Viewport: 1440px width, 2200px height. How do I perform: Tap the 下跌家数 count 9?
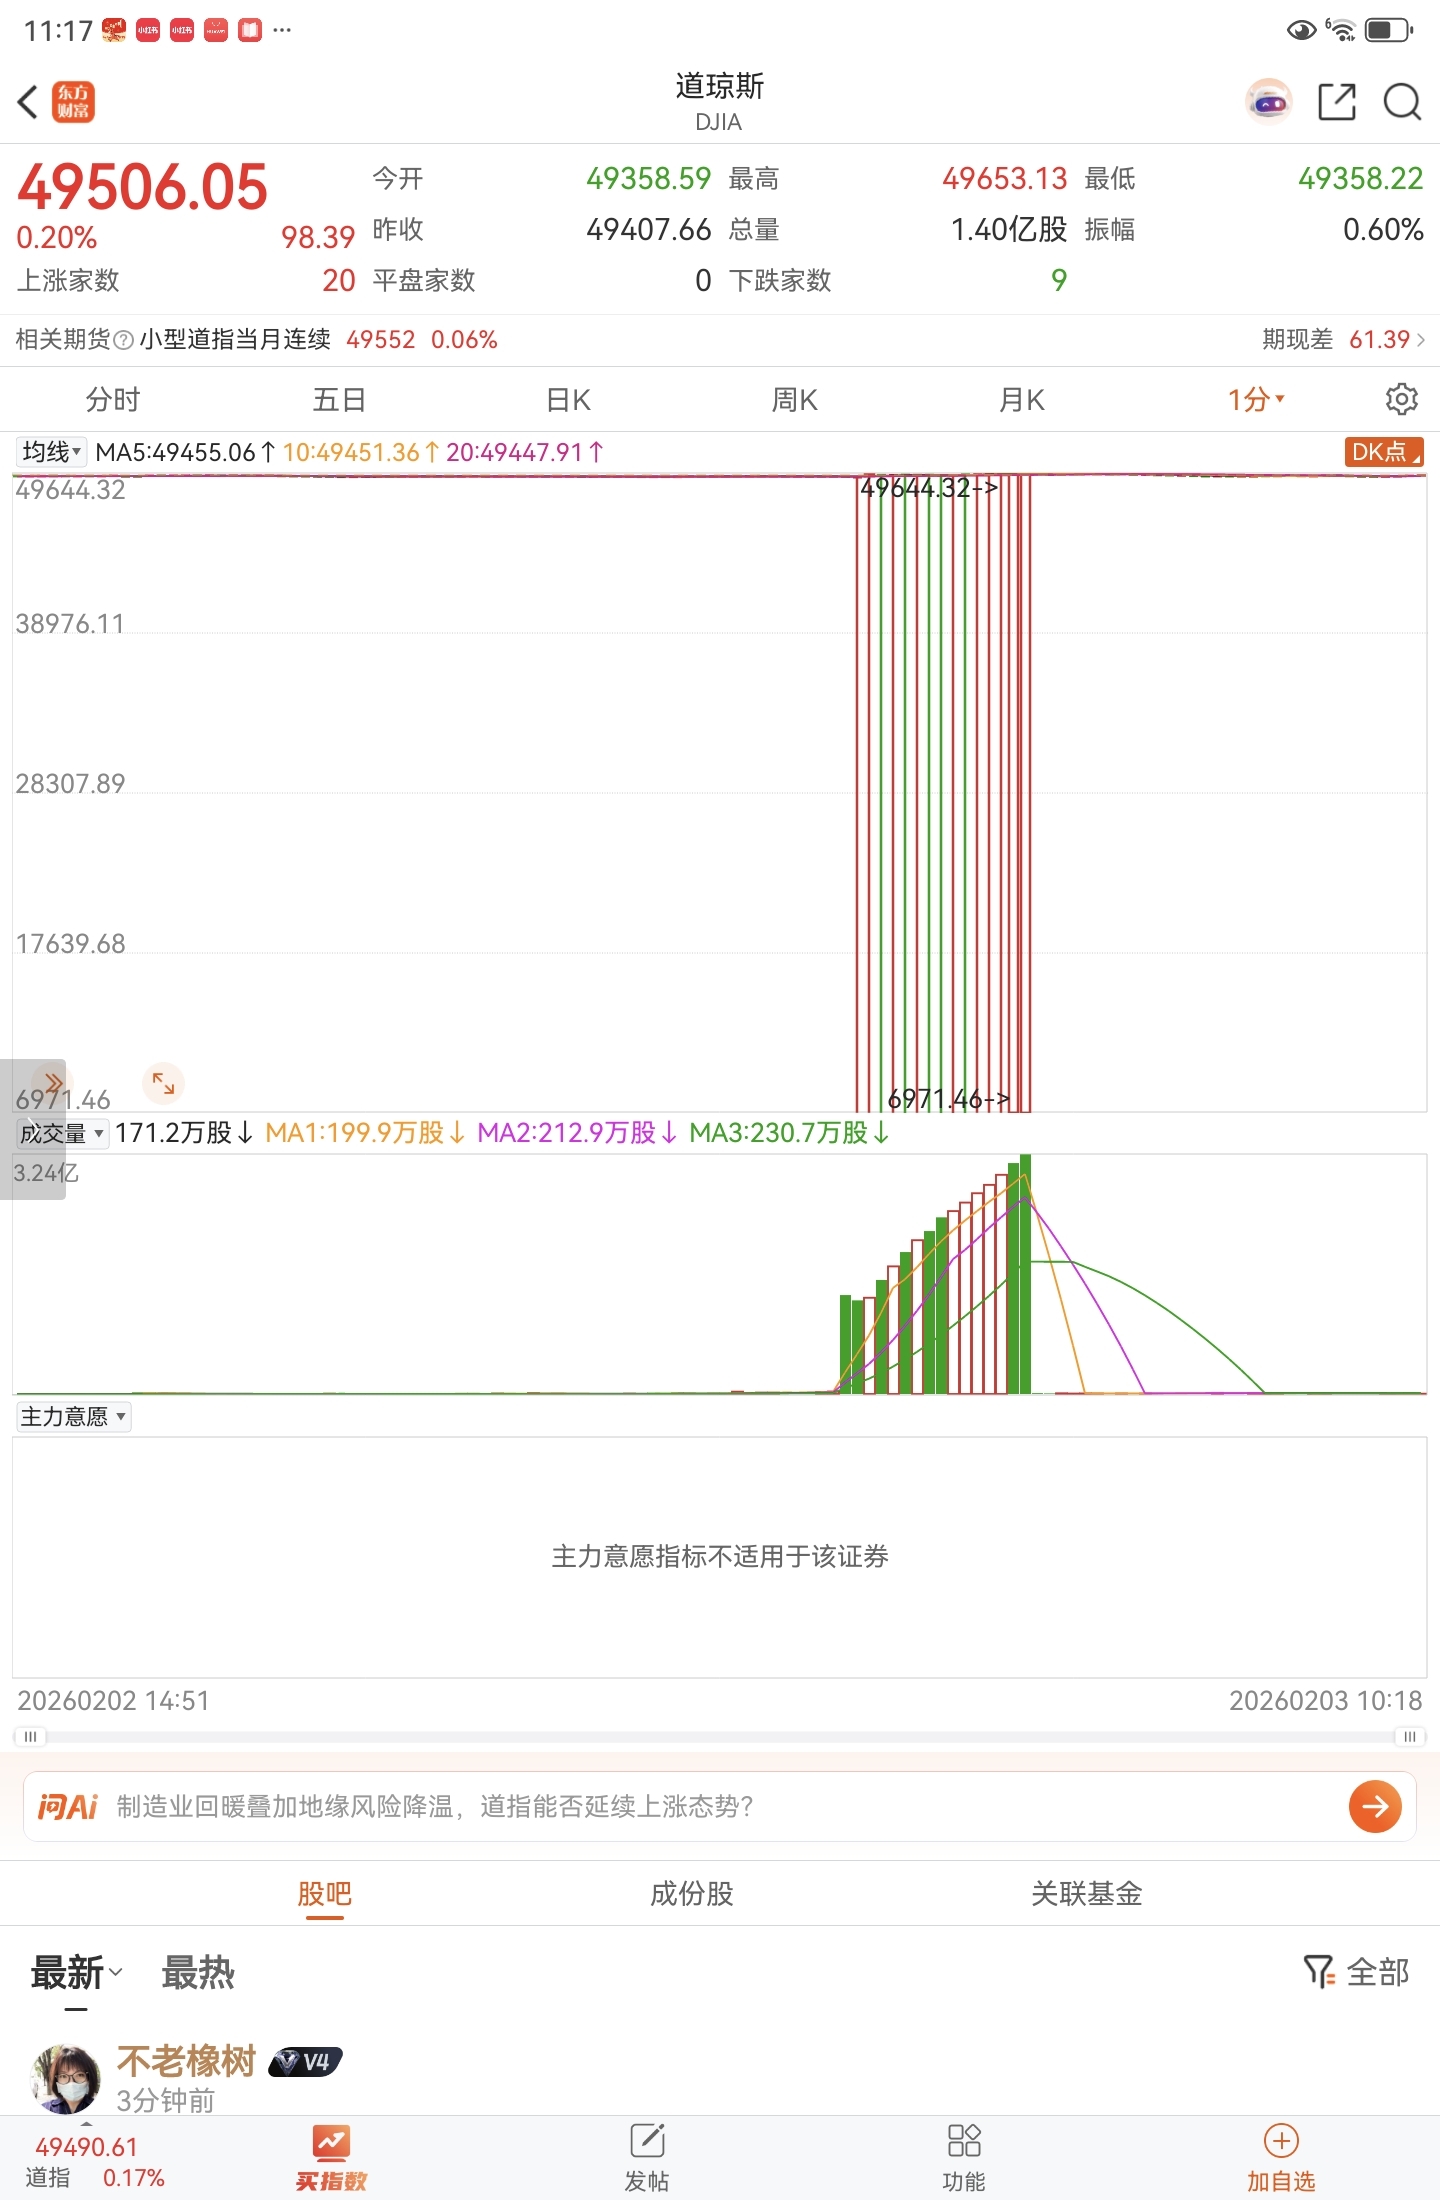[1059, 281]
